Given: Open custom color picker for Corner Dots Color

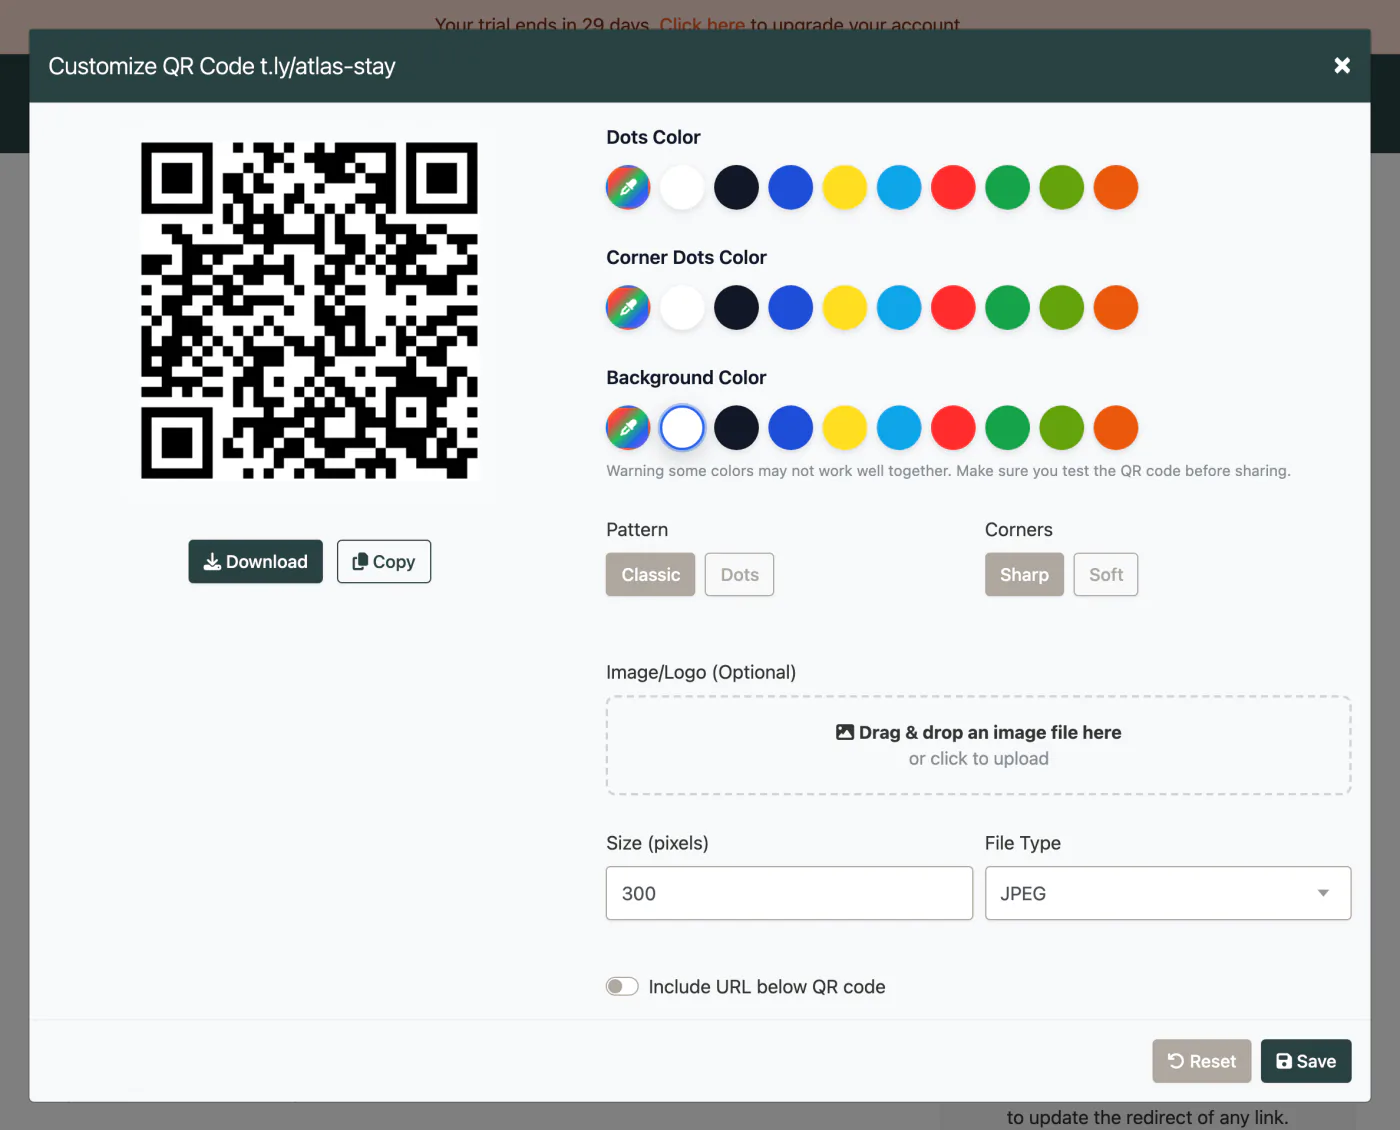Looking at the screenshot, I should coord(628,308).
